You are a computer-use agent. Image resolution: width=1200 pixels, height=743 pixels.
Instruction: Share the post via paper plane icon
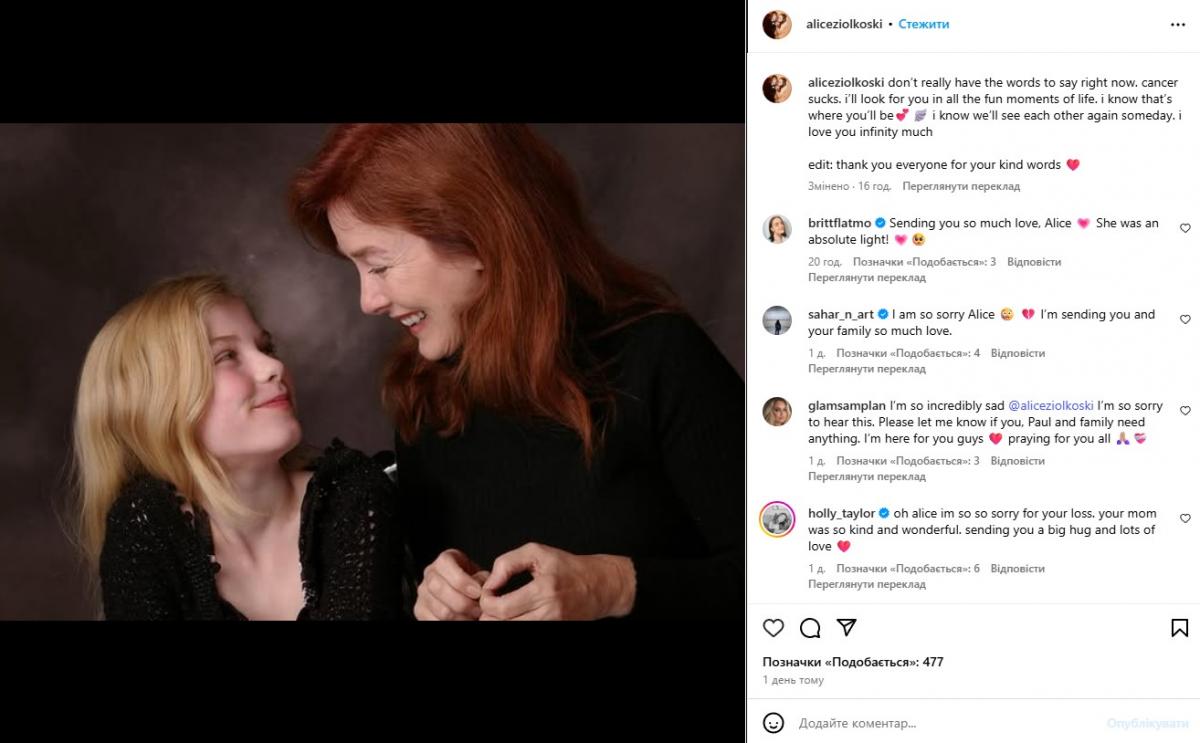click(x=846, y=628)
